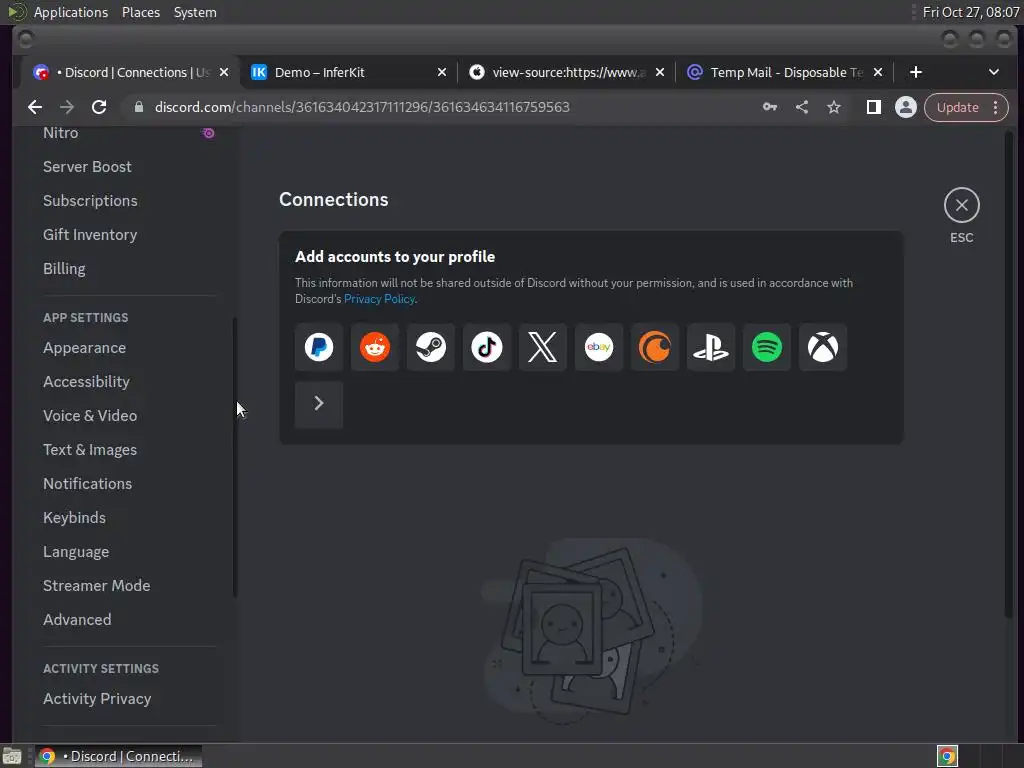Viewport: 1024px width, 768px height.
Task: Close the Demo – InferKit tab
Action: [x=442, y=72]
